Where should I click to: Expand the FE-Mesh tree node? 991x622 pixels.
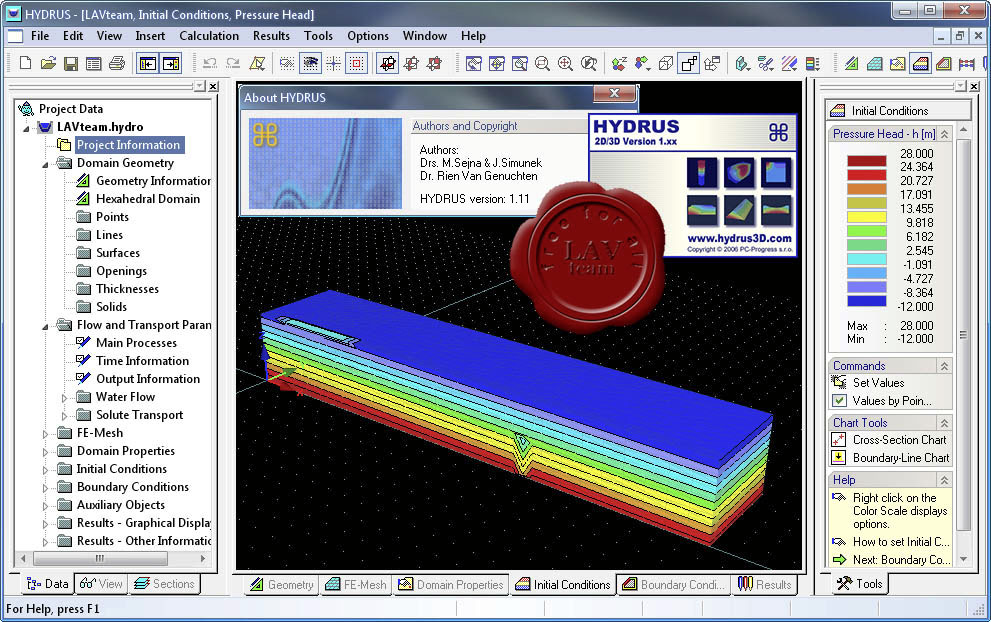[x=45, y=434]
